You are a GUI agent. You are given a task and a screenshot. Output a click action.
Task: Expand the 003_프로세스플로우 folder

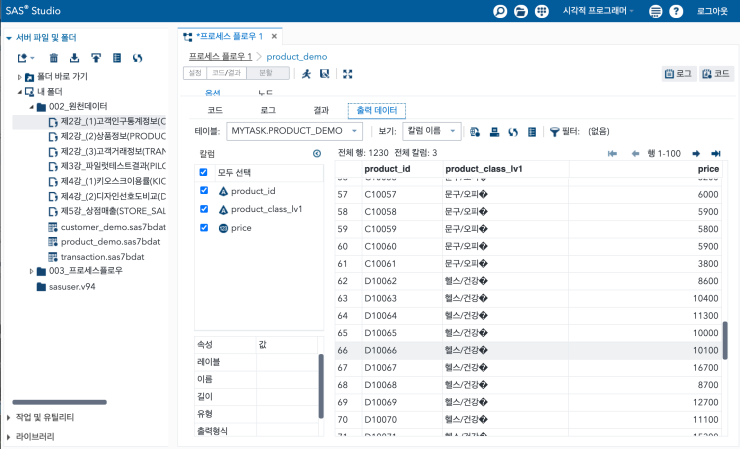coord(31,271)
